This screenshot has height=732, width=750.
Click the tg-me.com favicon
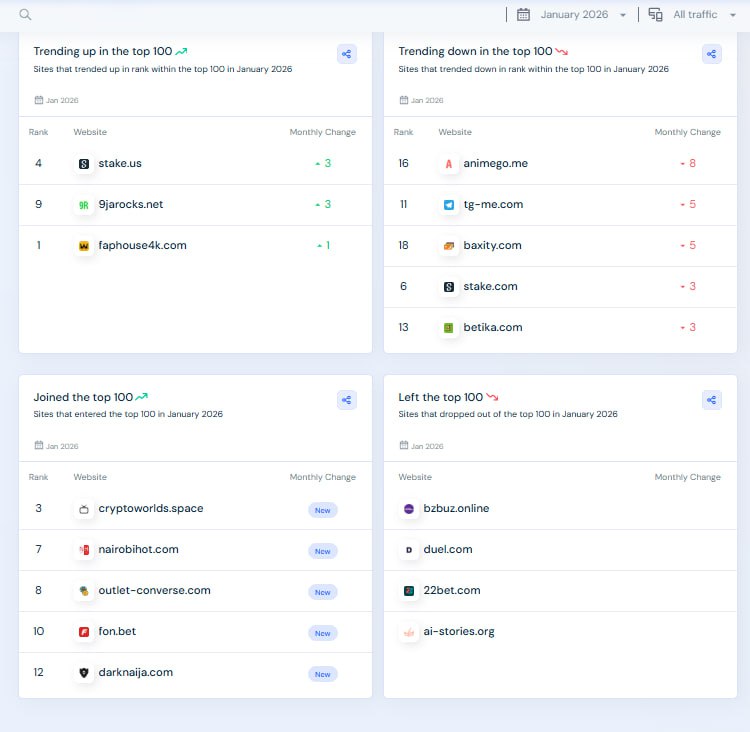449,204
